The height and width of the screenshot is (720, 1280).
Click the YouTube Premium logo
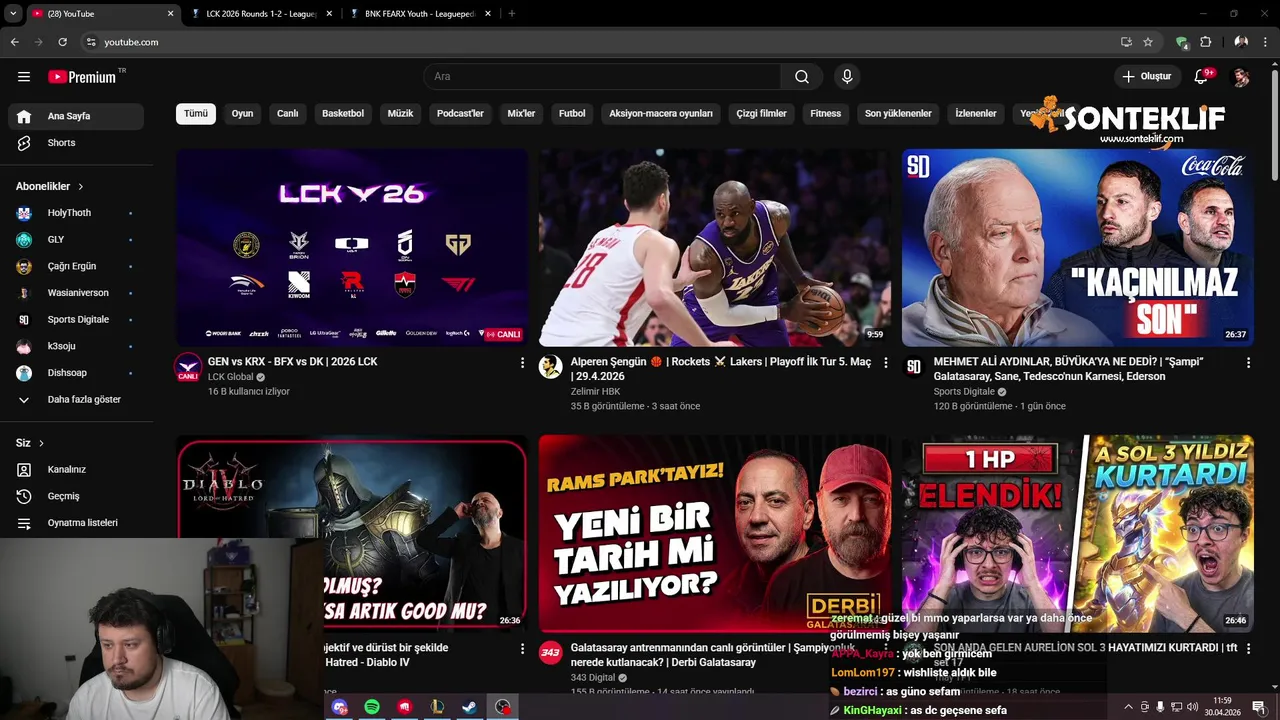(x=83, y=77)
